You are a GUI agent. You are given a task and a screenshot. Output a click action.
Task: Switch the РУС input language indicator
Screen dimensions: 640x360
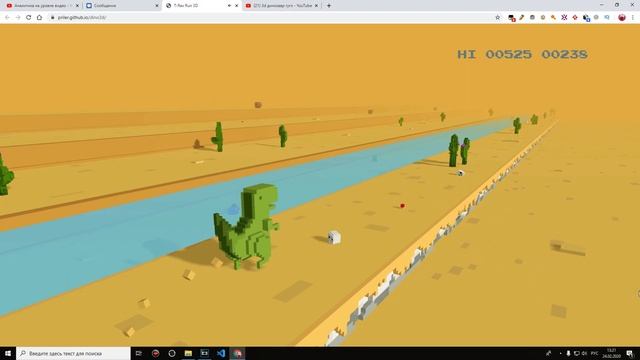click(595, 353)
